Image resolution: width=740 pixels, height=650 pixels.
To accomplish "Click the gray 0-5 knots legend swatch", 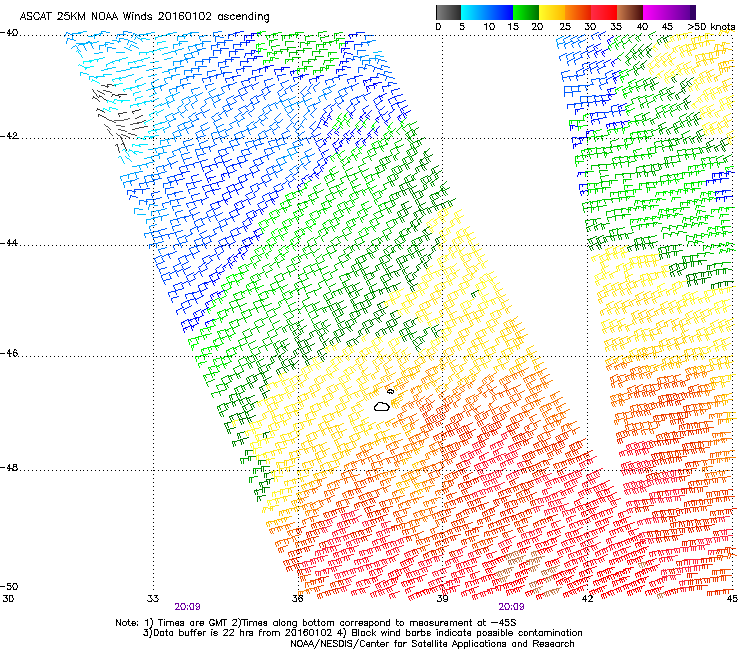I will (x=448, y=12).
